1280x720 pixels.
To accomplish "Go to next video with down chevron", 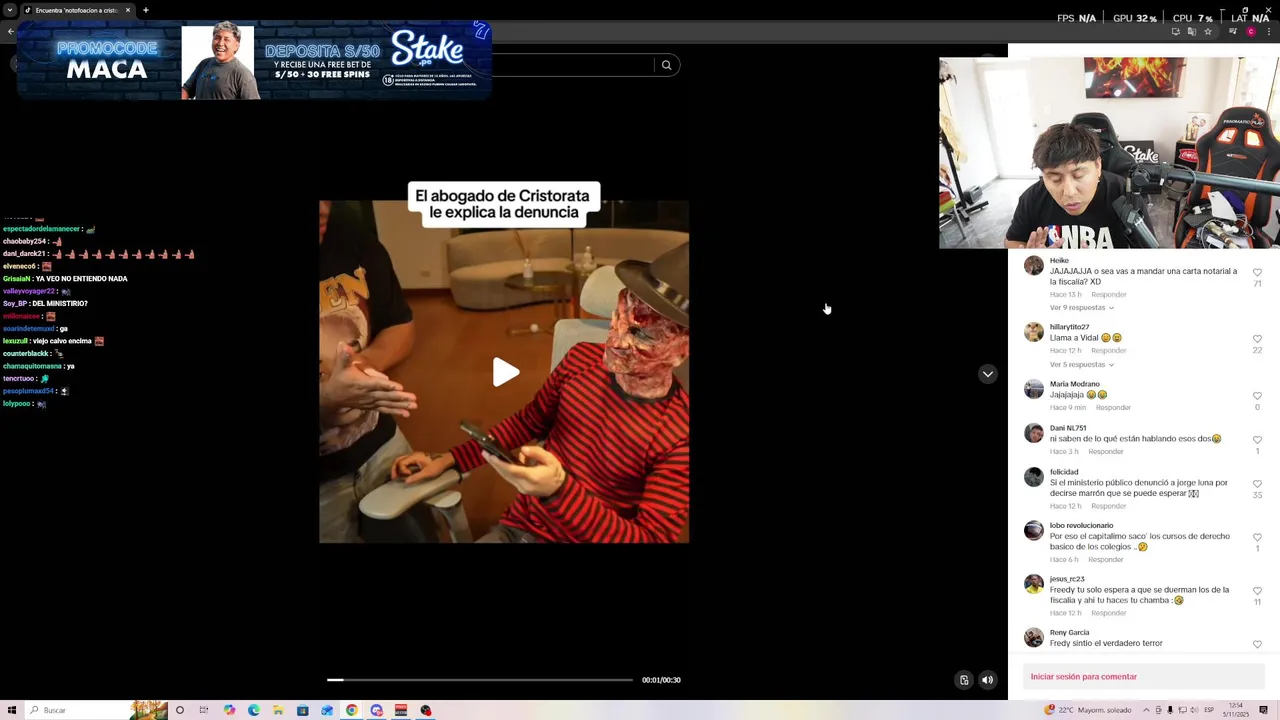I will pos(988,373).
